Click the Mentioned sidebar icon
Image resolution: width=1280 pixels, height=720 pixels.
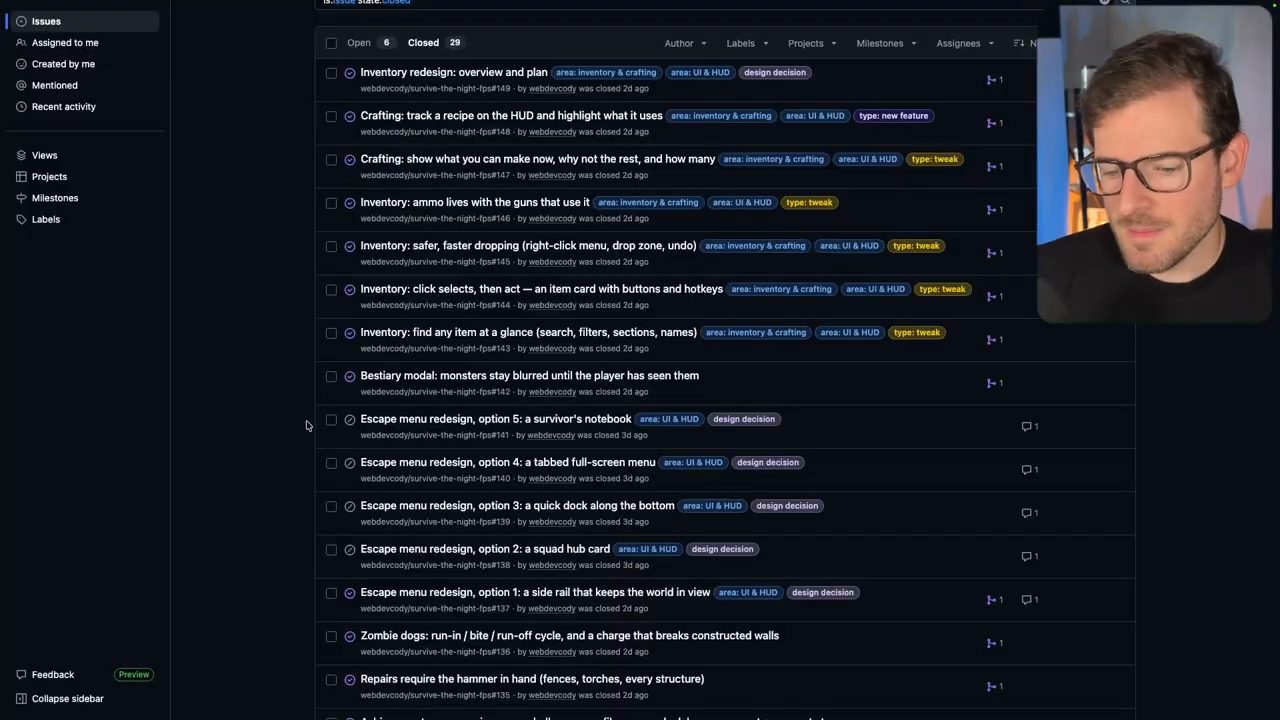pyautogui.click(x=21, y=85)
